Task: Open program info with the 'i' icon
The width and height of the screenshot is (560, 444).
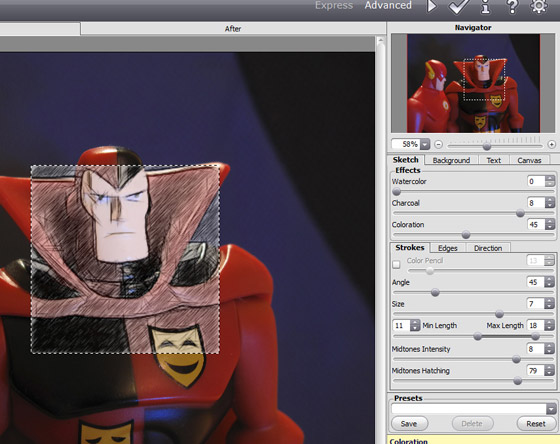Action: tap(485, 6)
